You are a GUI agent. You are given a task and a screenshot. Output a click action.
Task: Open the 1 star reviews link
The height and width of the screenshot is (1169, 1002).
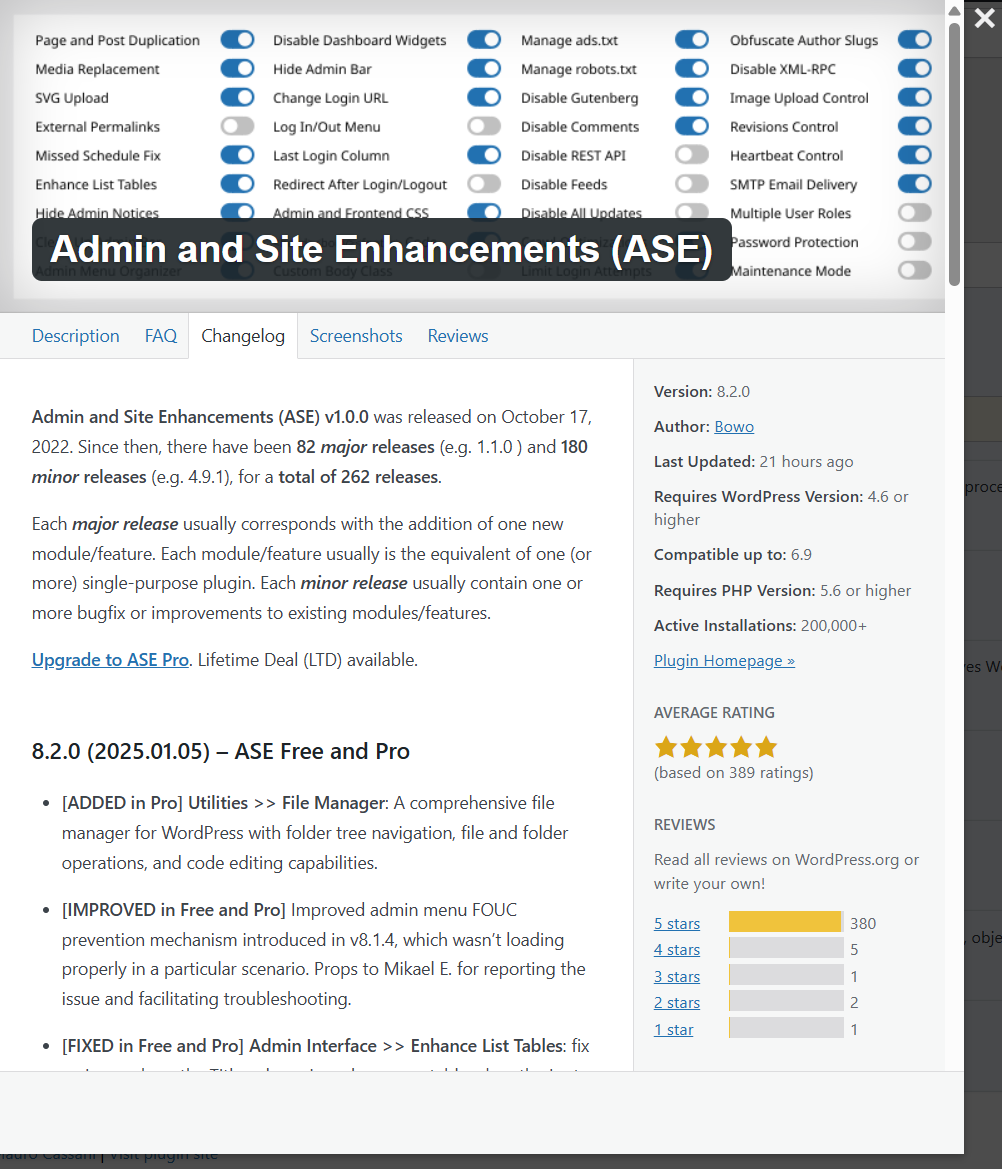coord(673,1030)
